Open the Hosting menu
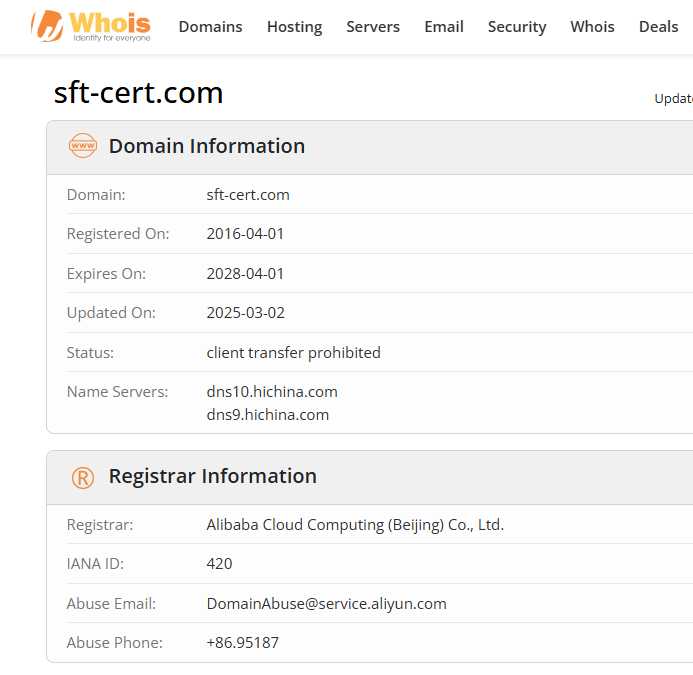This screenshot has height=675, width=693. (x=294, y=27)
